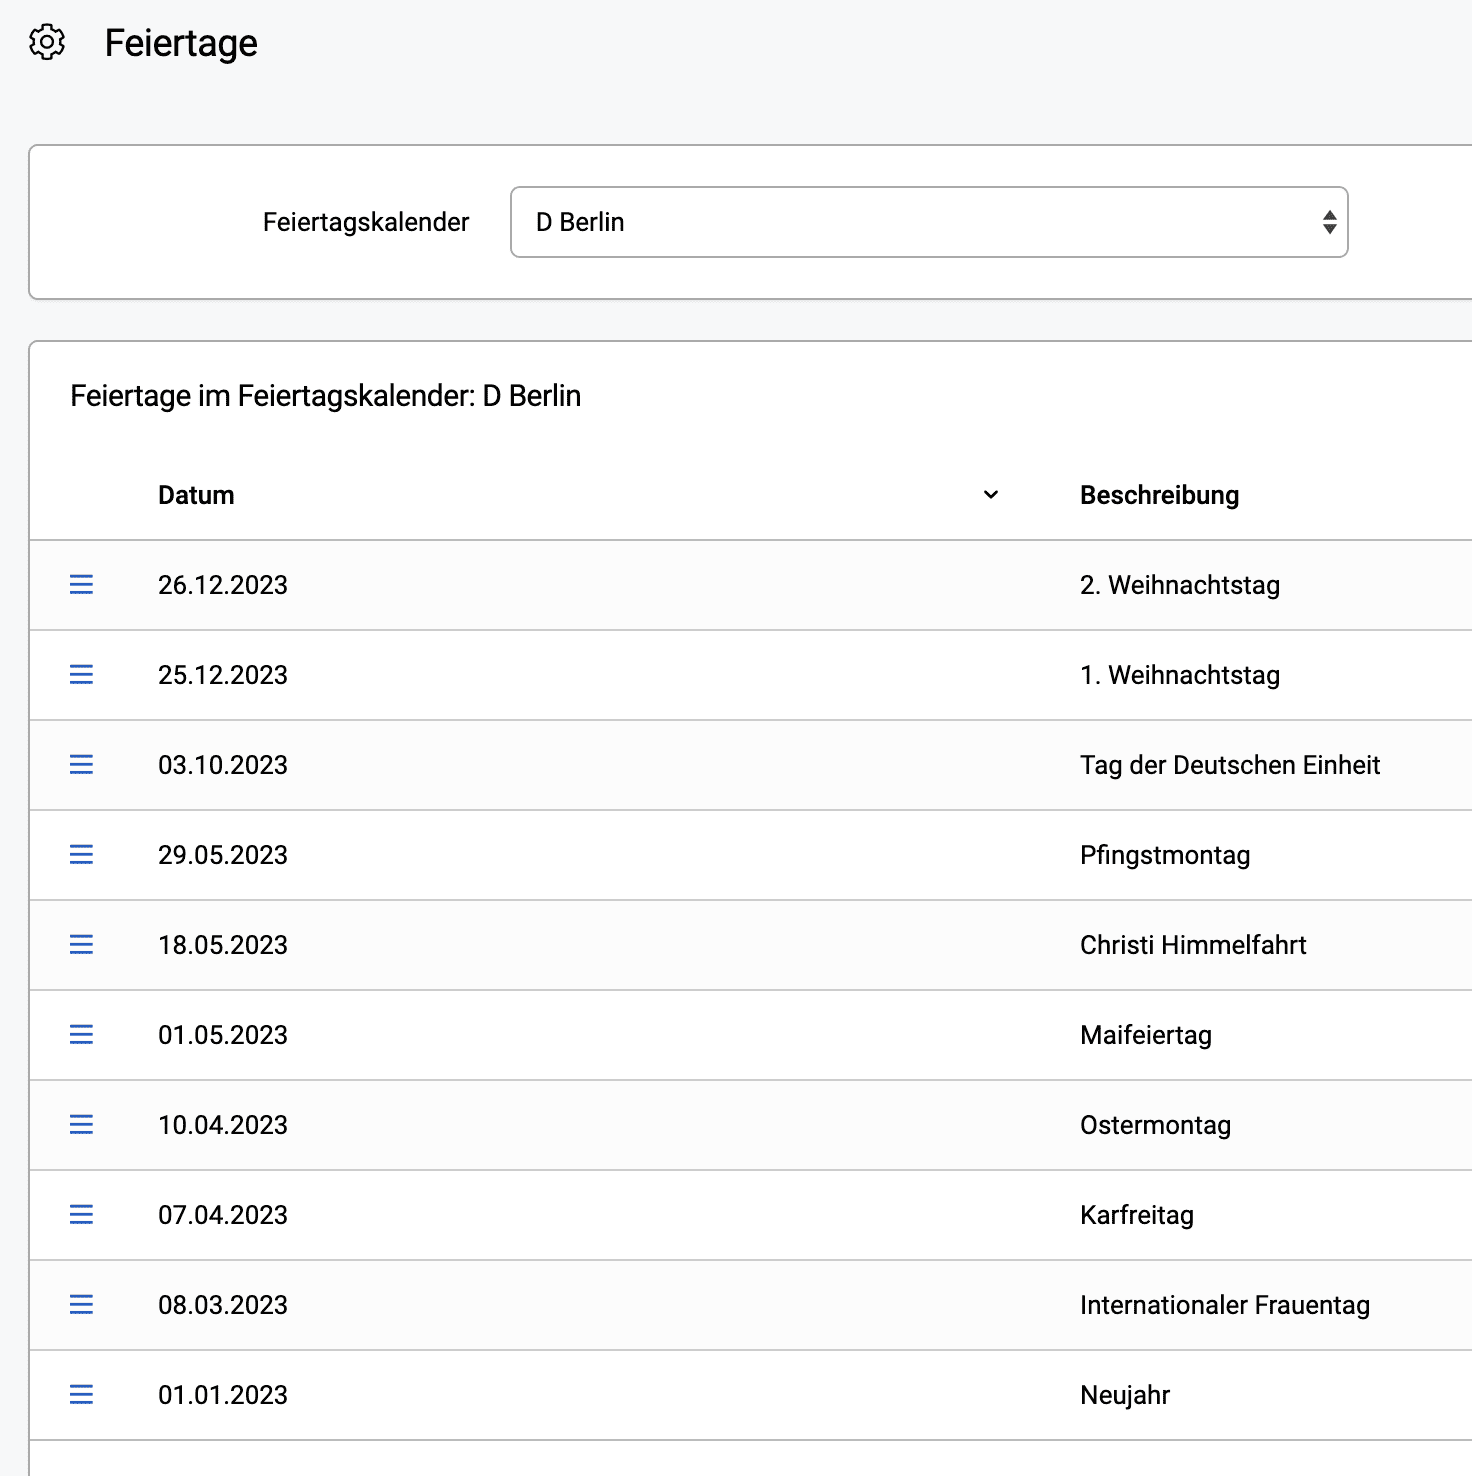Image resolution: width=1472 pixels, height=1476 pixels.
Task: Click the settings gear icon beside Feiertage
Action: (47, 43)
